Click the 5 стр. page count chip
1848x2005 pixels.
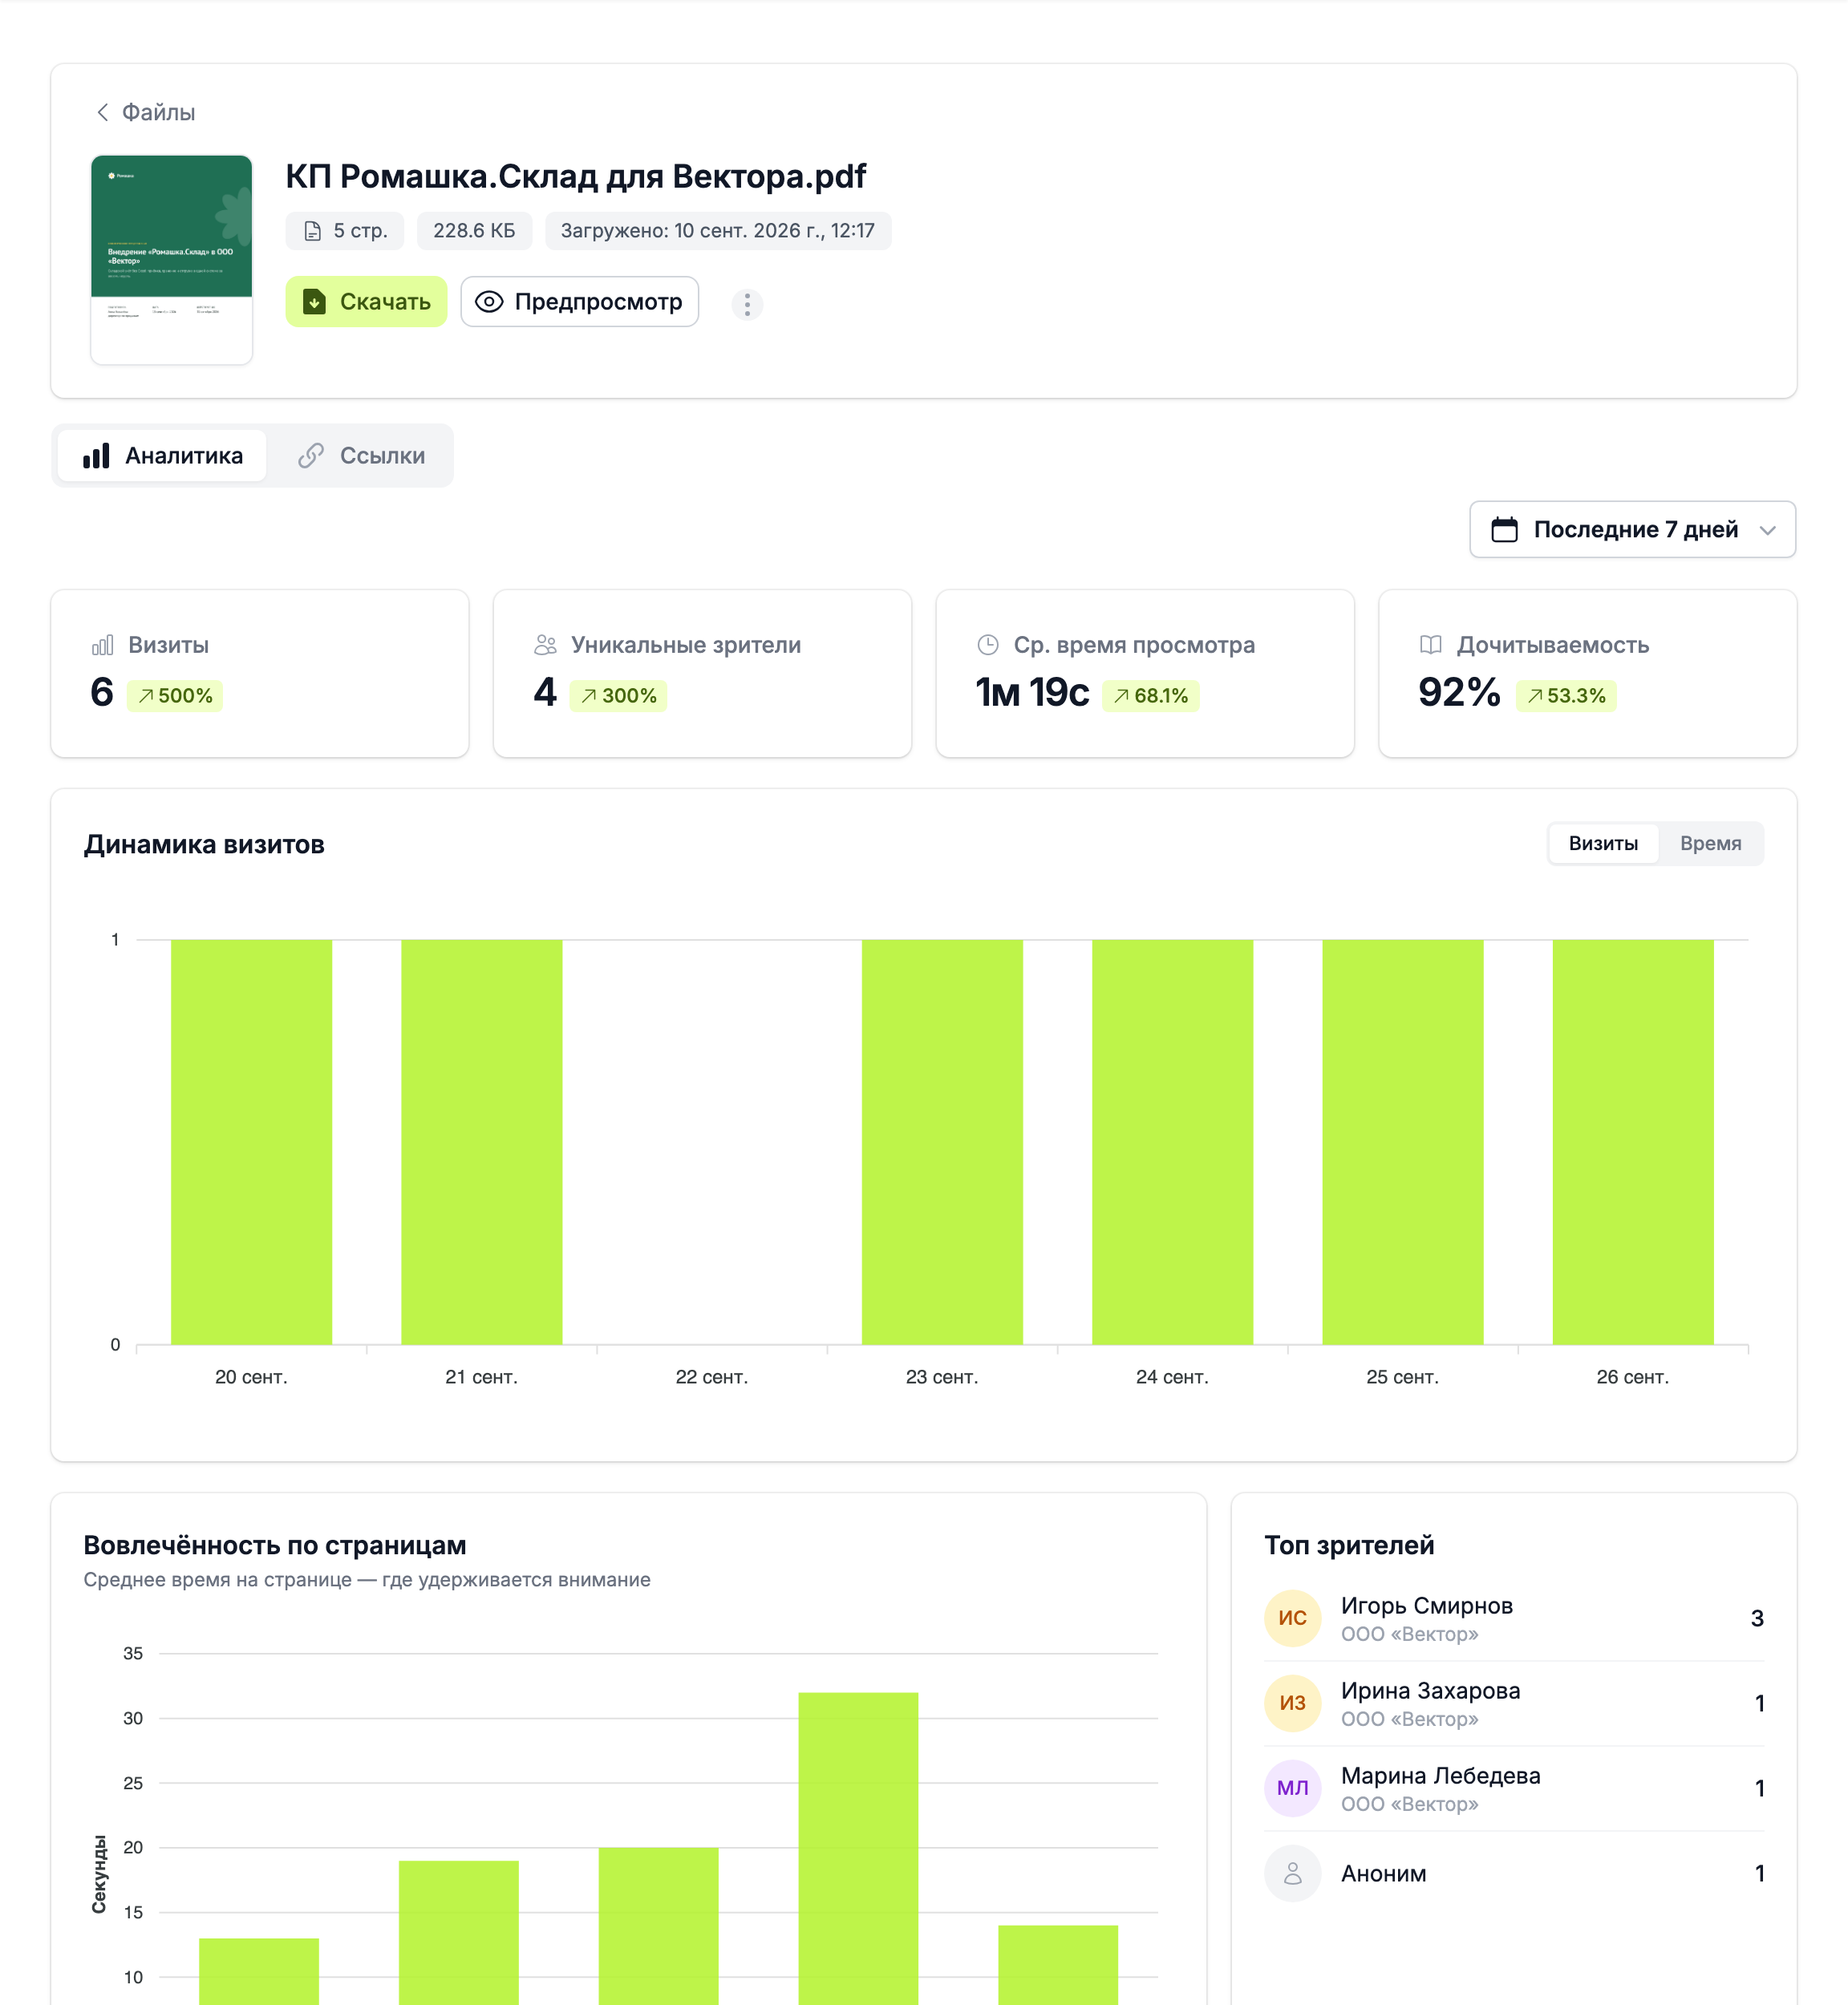point(345,231)
